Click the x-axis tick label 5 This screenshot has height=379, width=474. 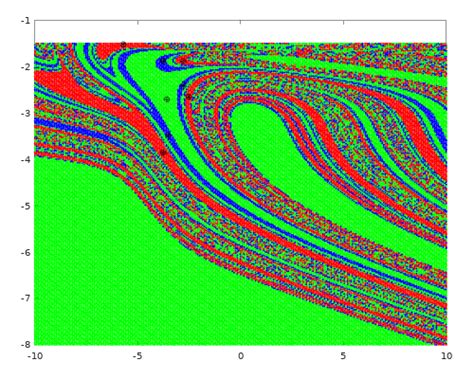coord(343,356)
